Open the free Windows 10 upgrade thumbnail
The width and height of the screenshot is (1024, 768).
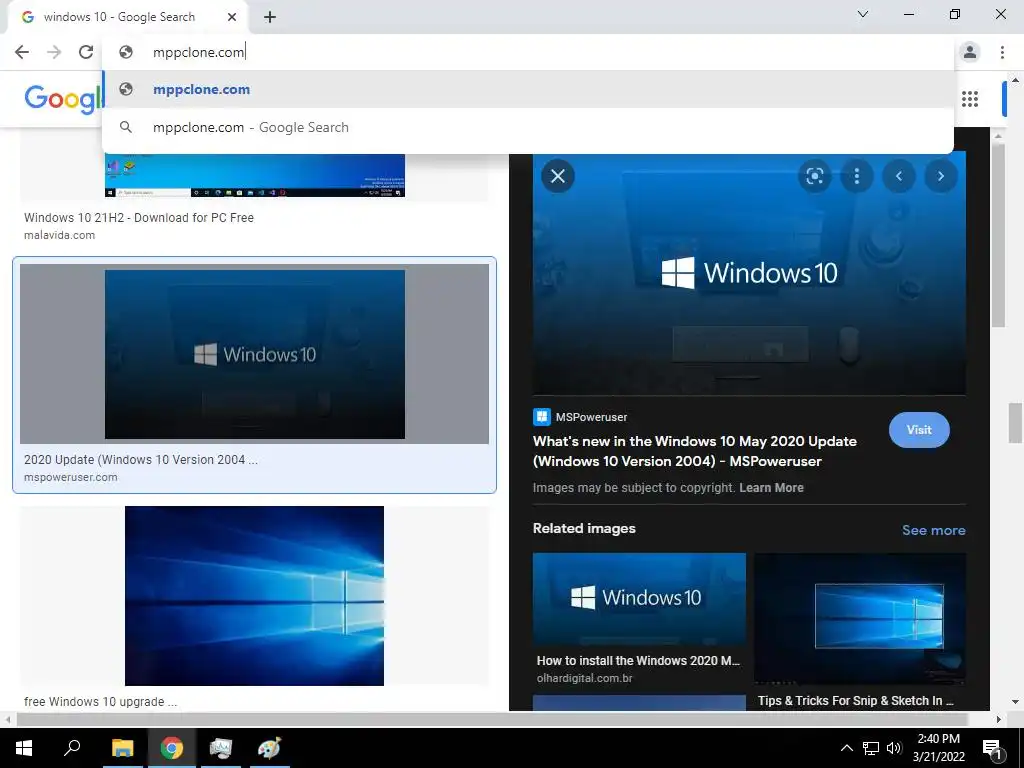(254, 596)
